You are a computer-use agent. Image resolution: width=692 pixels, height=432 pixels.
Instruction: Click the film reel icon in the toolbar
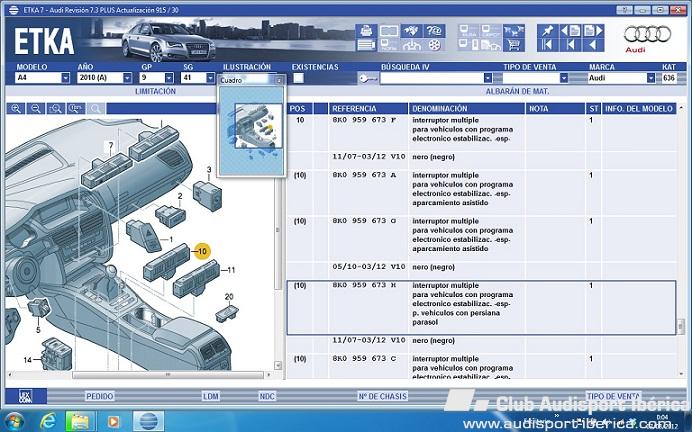[435, 45]
